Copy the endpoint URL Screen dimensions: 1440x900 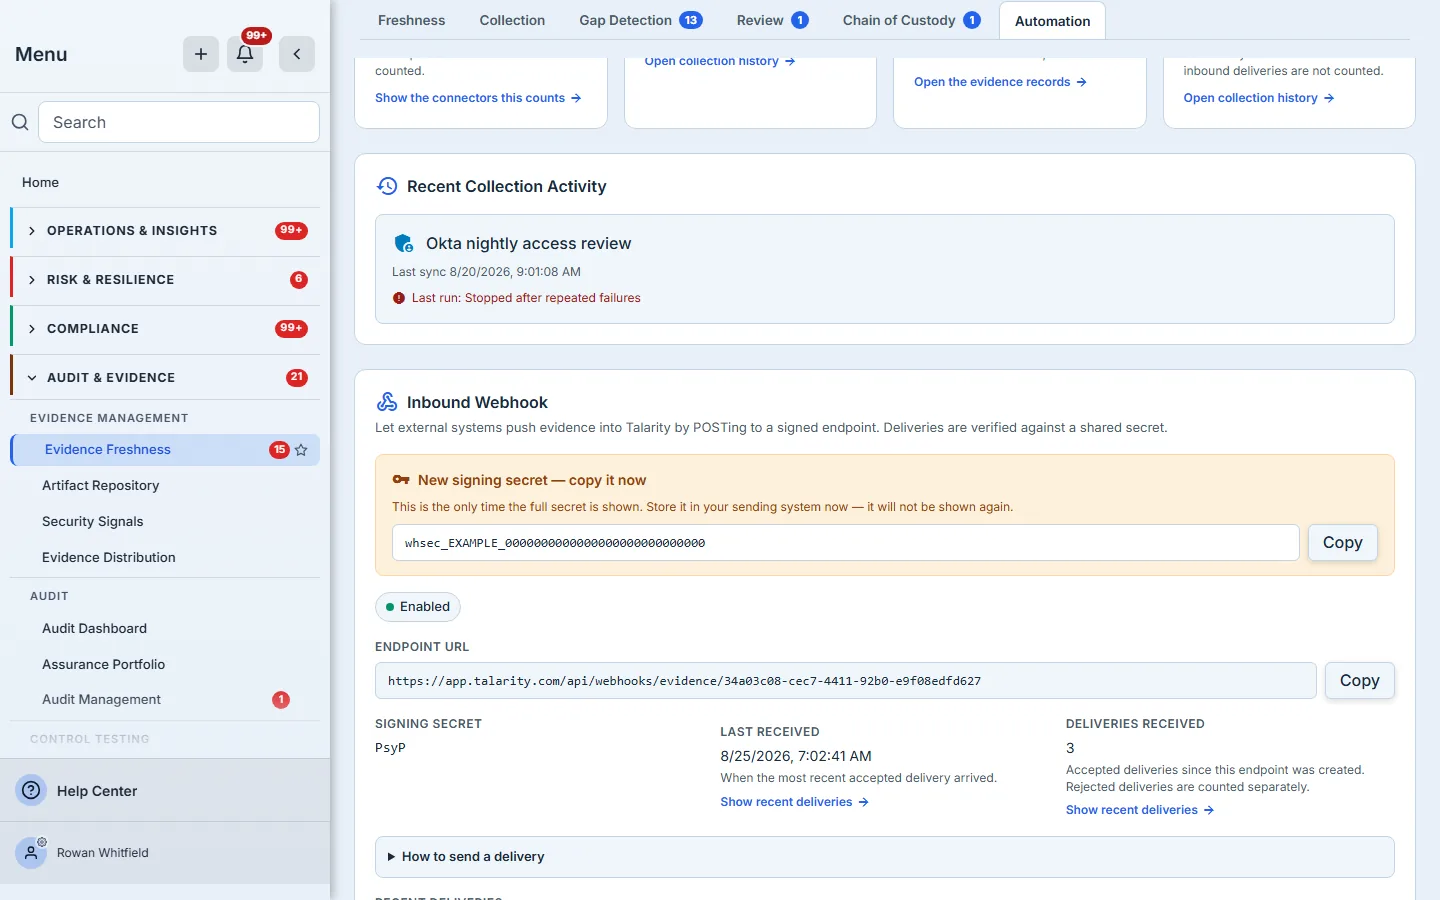[x=1359, y=680]
